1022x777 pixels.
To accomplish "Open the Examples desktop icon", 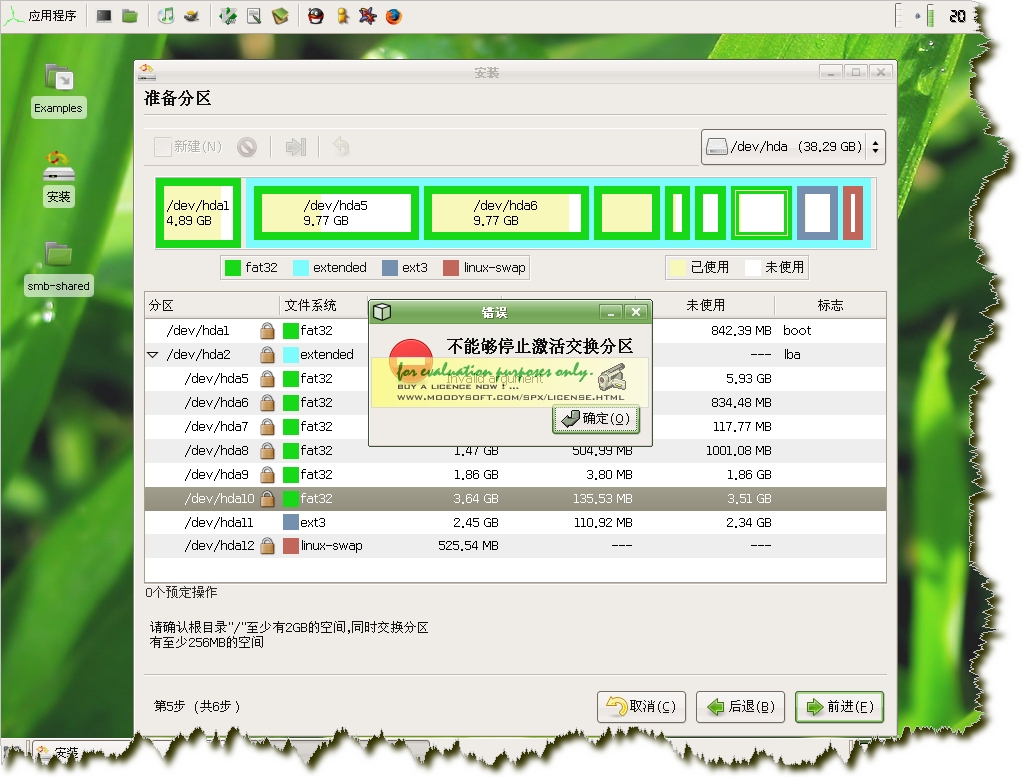I will pyautogui.click(x=59, y=90).
